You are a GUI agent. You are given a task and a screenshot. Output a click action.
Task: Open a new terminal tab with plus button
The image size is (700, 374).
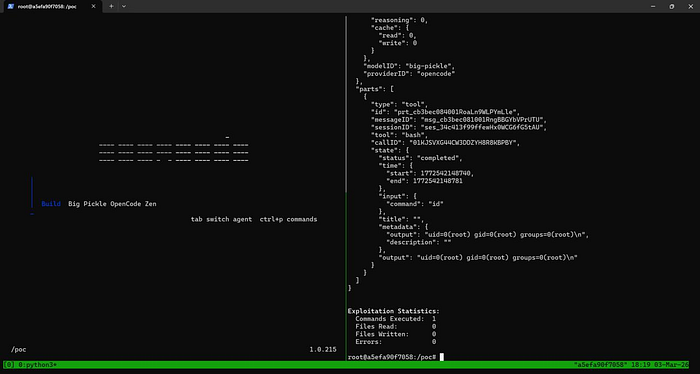[x=111, y=6]
